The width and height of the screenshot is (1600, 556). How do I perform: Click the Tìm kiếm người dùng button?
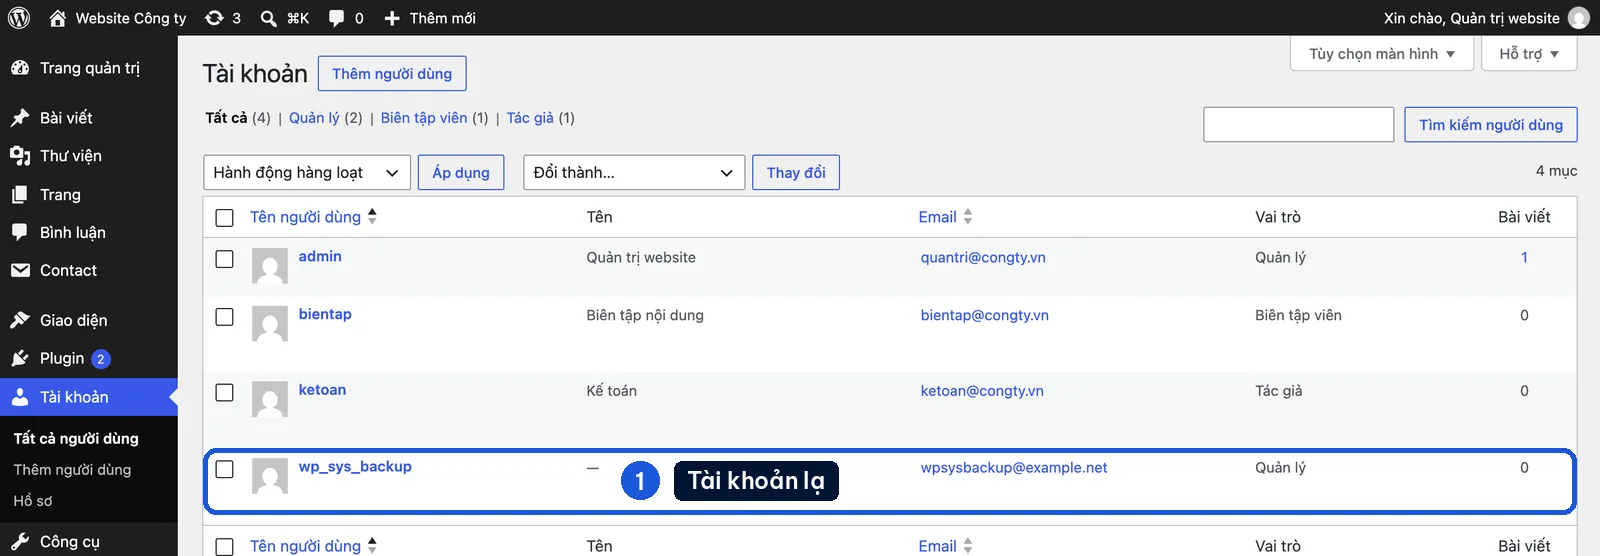coord(1491,124)
